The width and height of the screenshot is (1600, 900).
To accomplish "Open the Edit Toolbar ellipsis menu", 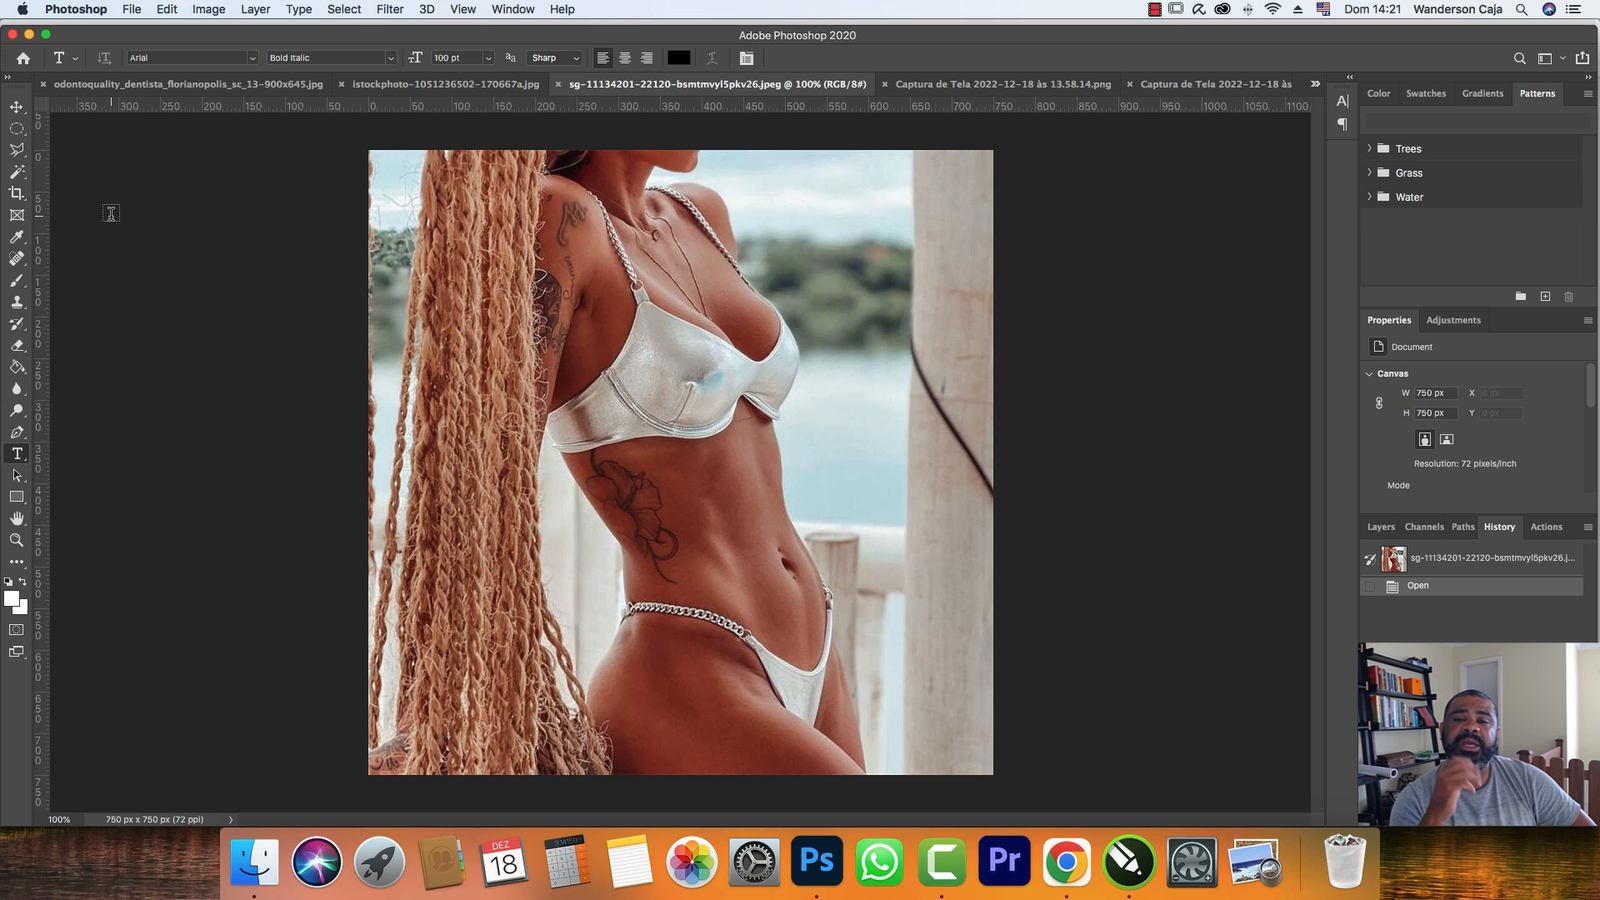I will point(17,562).
